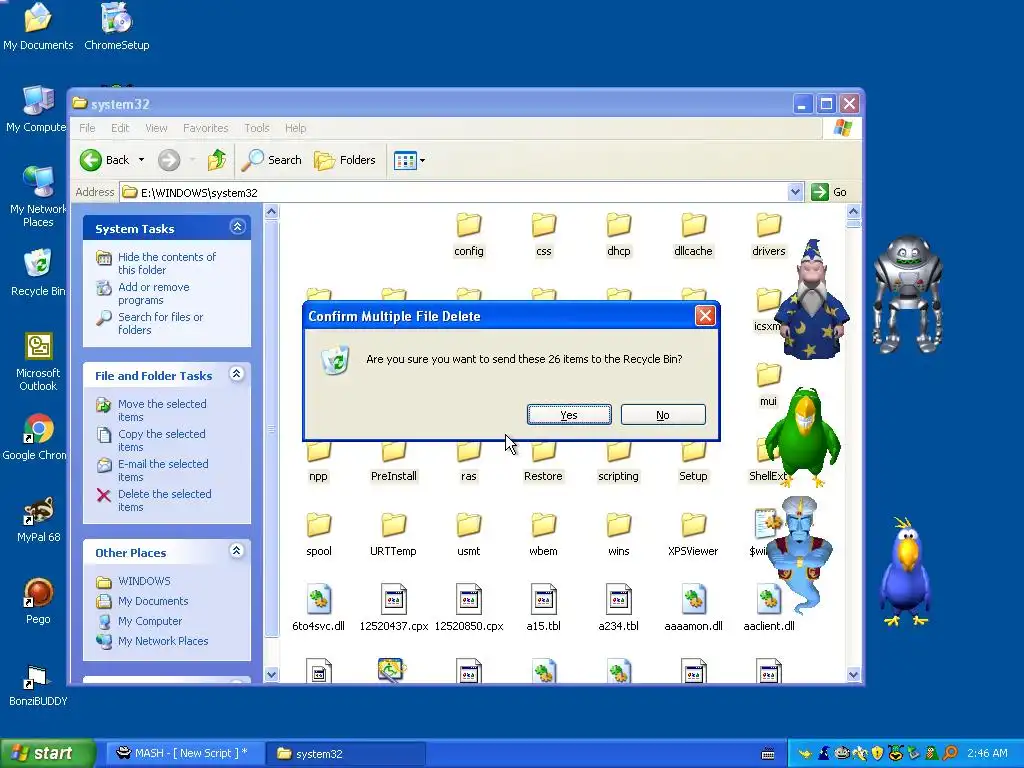Open the Favorites menu
Viewport: 1024px width, 768px height.
coord(206,128)
